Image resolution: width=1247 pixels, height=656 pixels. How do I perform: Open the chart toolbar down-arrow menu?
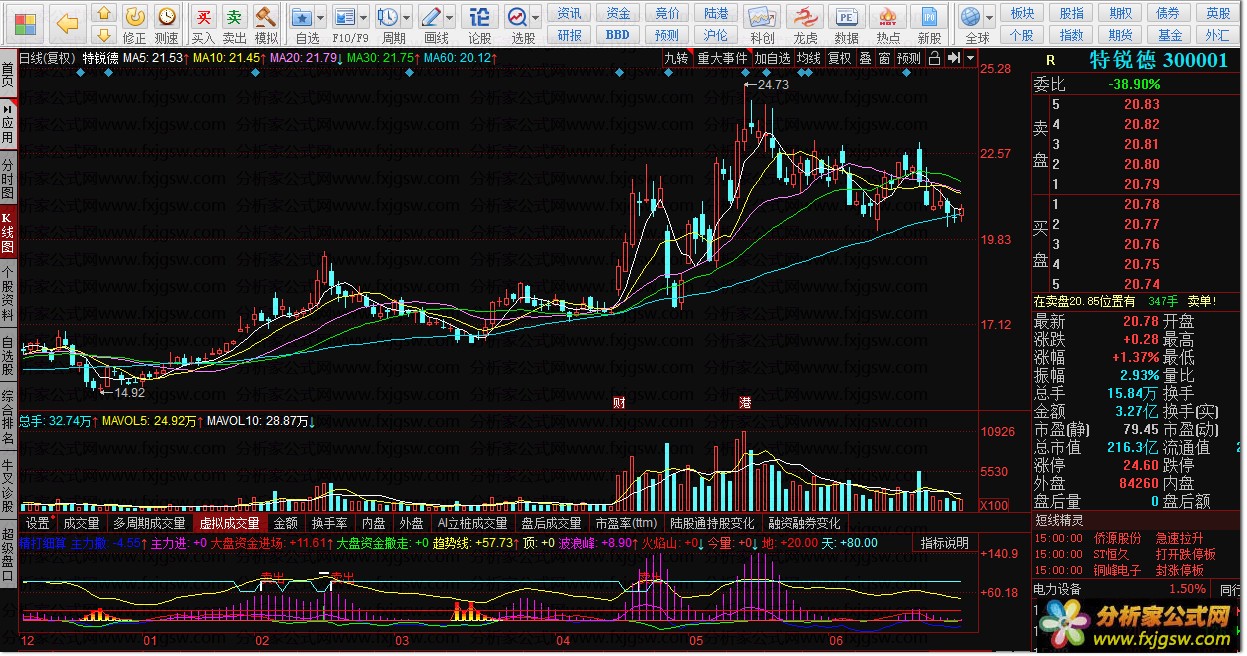click(970, 58)
